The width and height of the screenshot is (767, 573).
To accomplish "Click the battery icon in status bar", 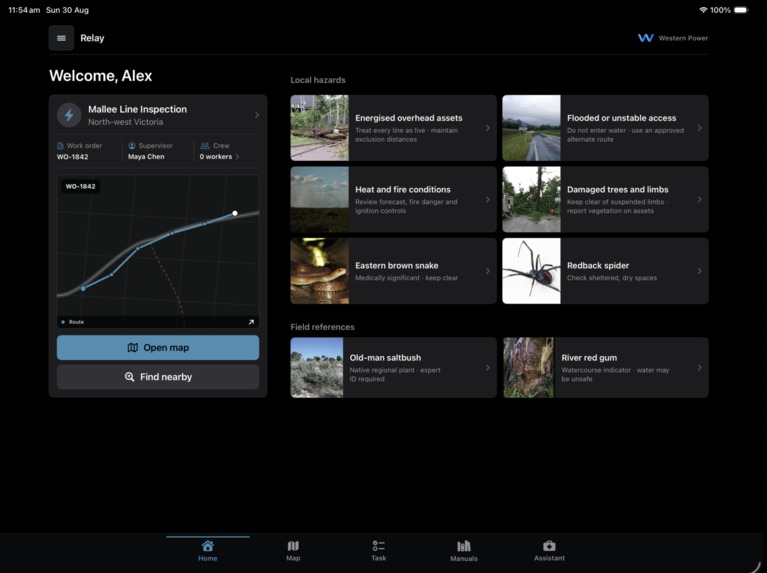I will 741,10.
